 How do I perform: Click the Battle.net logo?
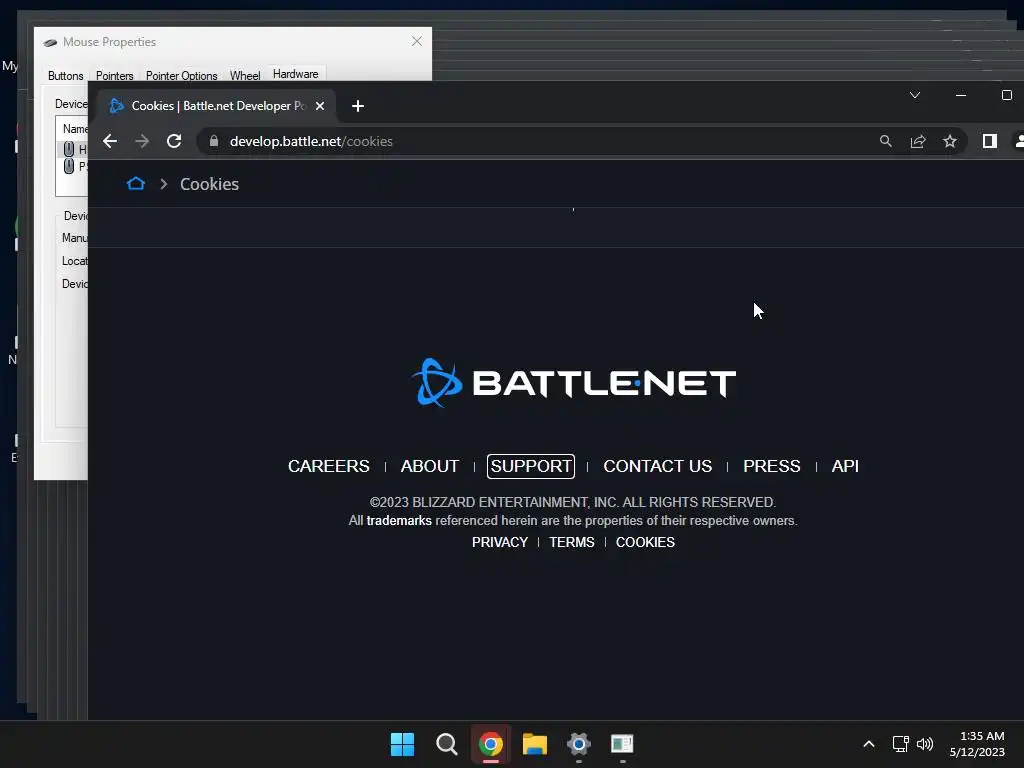[x=573, y=383]
